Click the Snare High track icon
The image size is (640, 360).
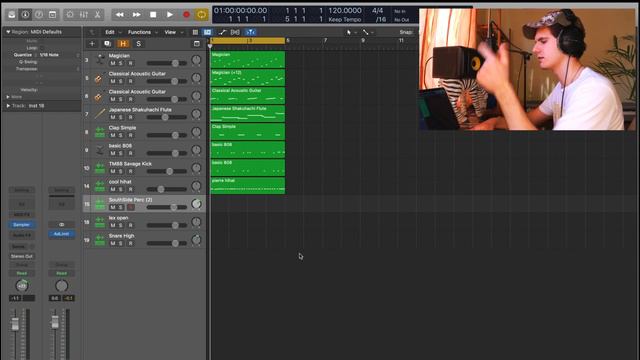pos(100,240)
